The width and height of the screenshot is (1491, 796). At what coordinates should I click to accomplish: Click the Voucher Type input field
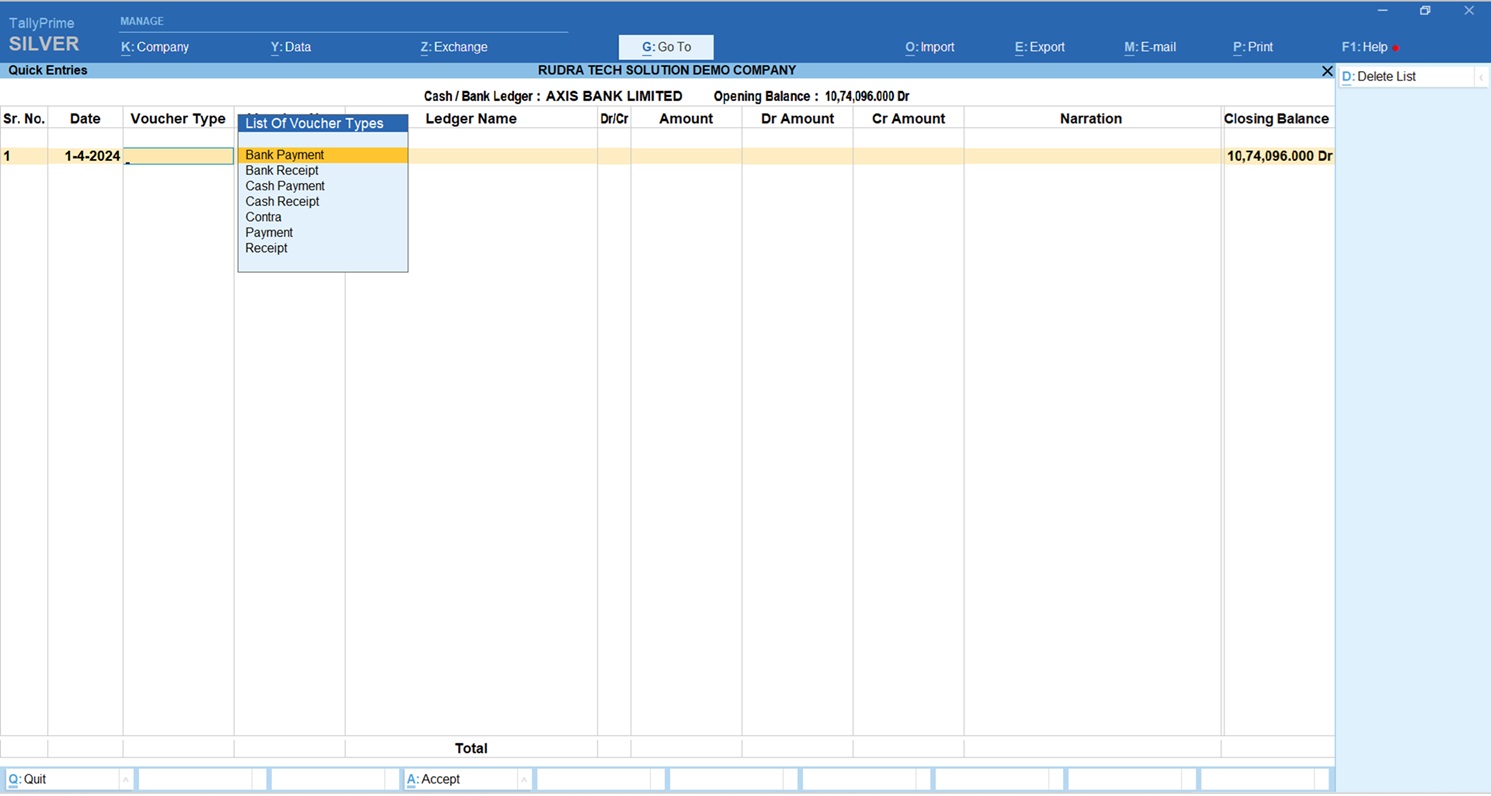[x=179, y=156]
